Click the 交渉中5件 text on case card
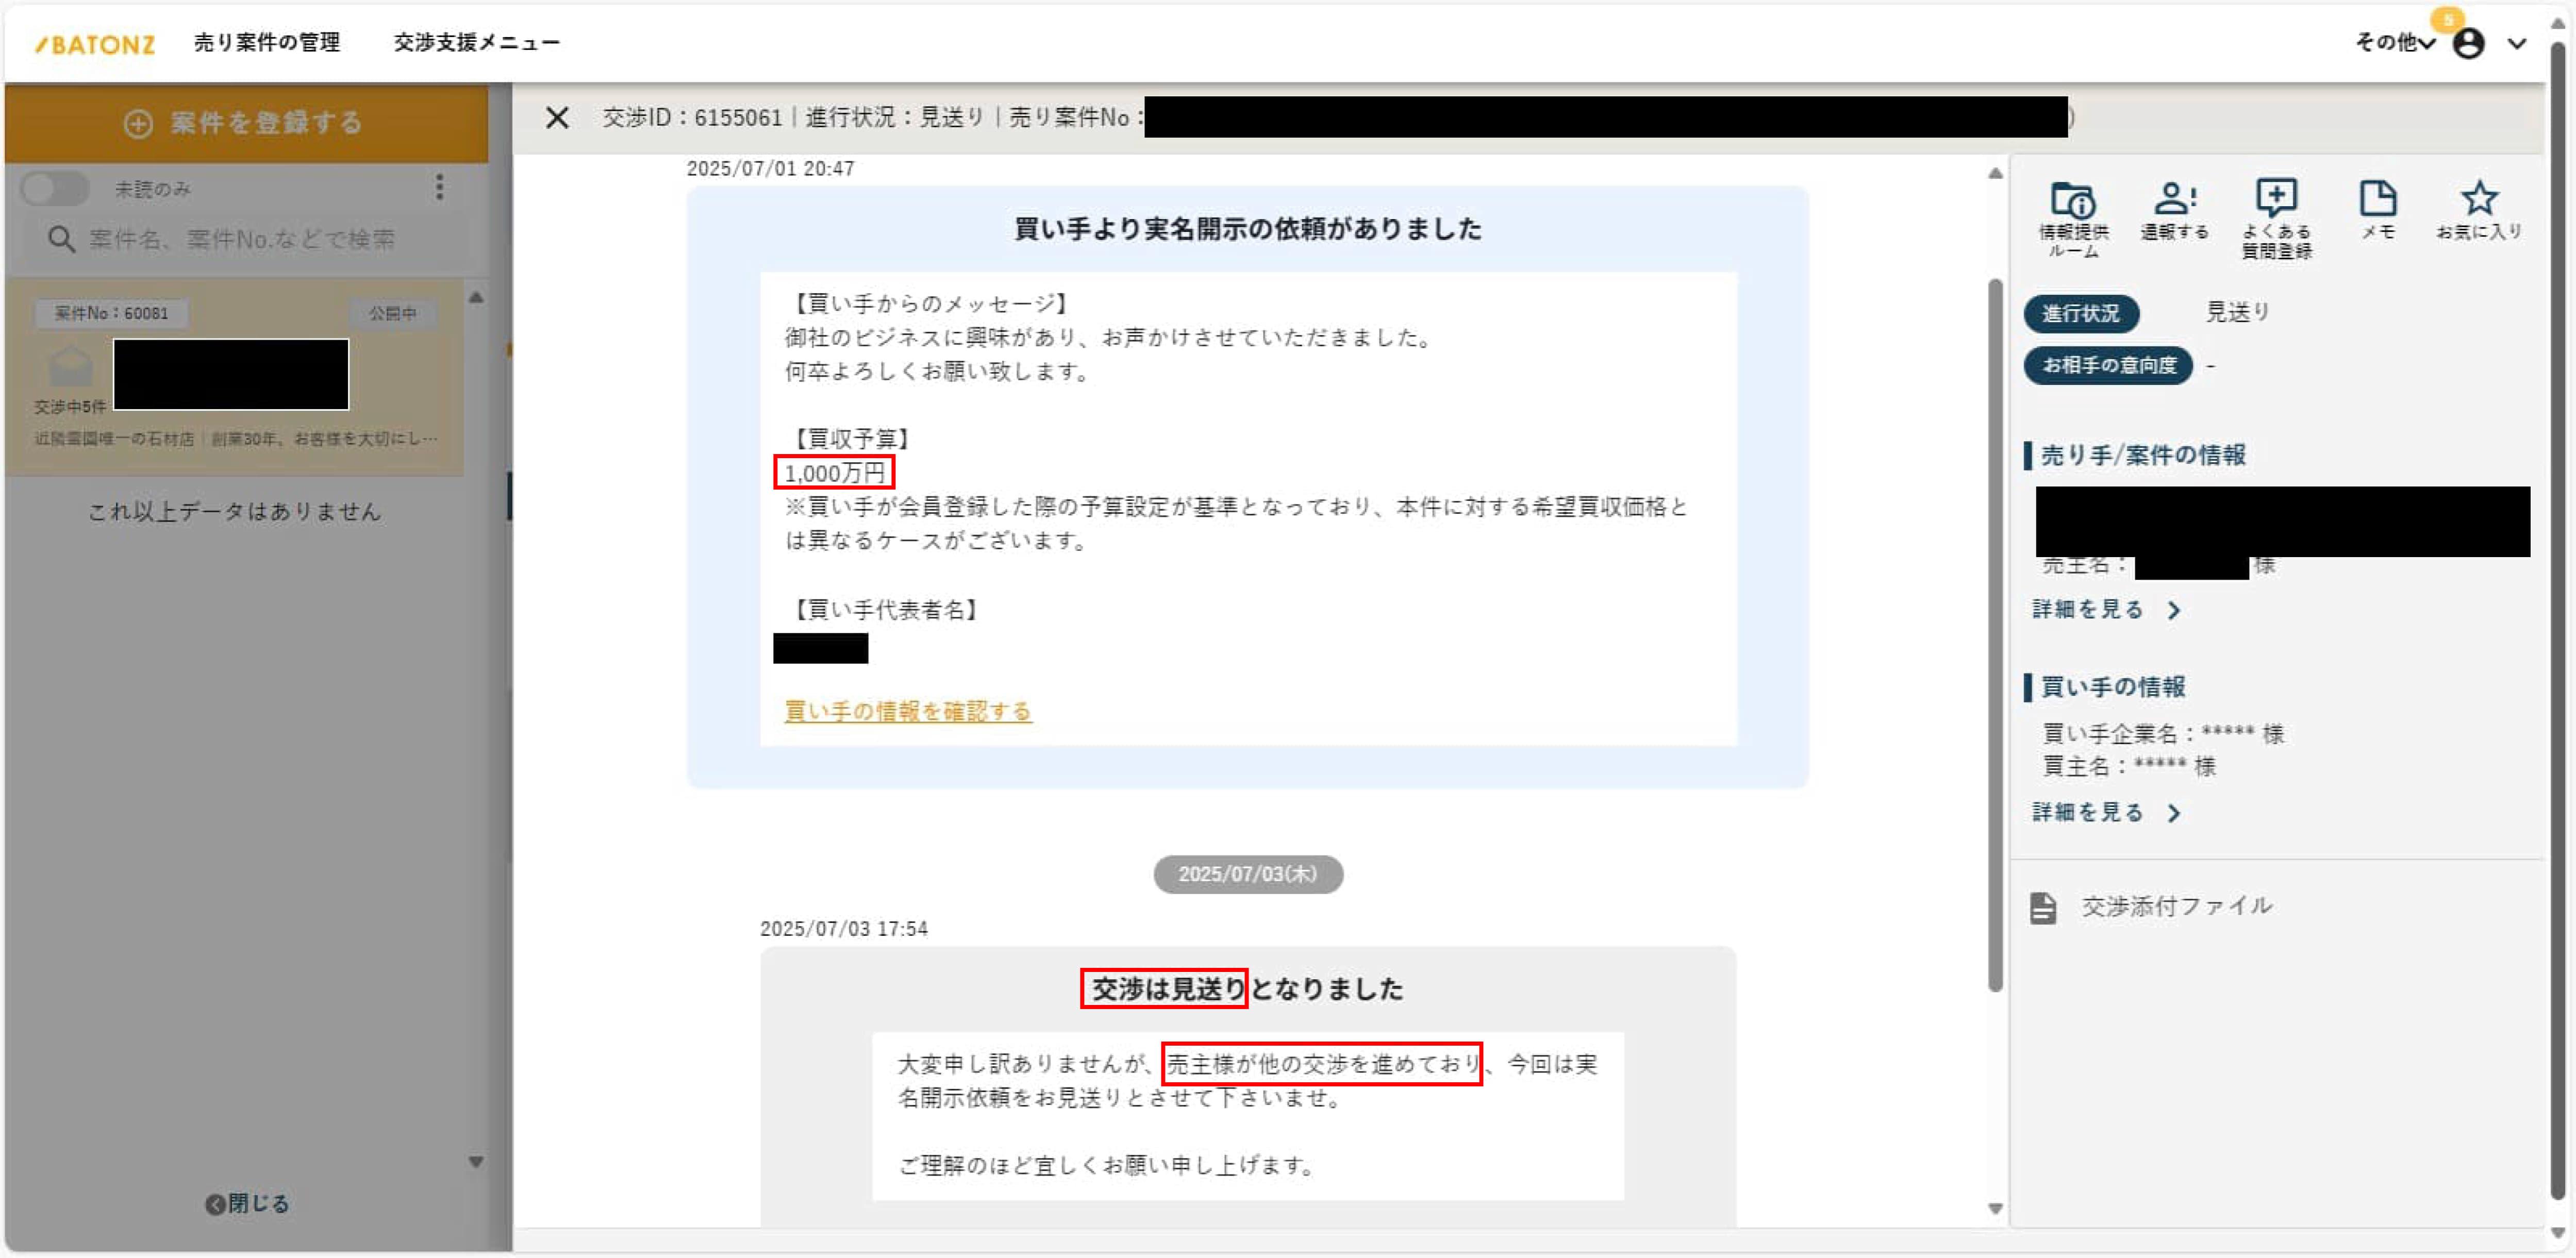The image size is (2576, 1258). 70,407
